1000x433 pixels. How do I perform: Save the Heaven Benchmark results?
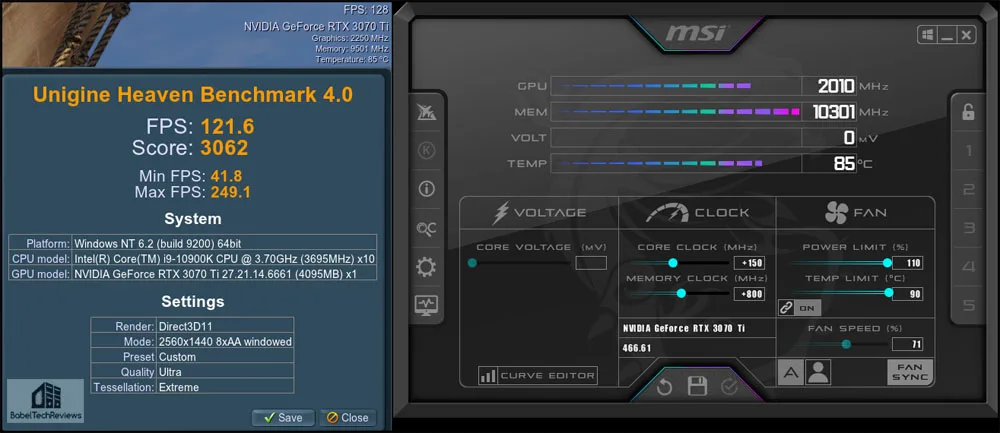(x=283, y=418)
